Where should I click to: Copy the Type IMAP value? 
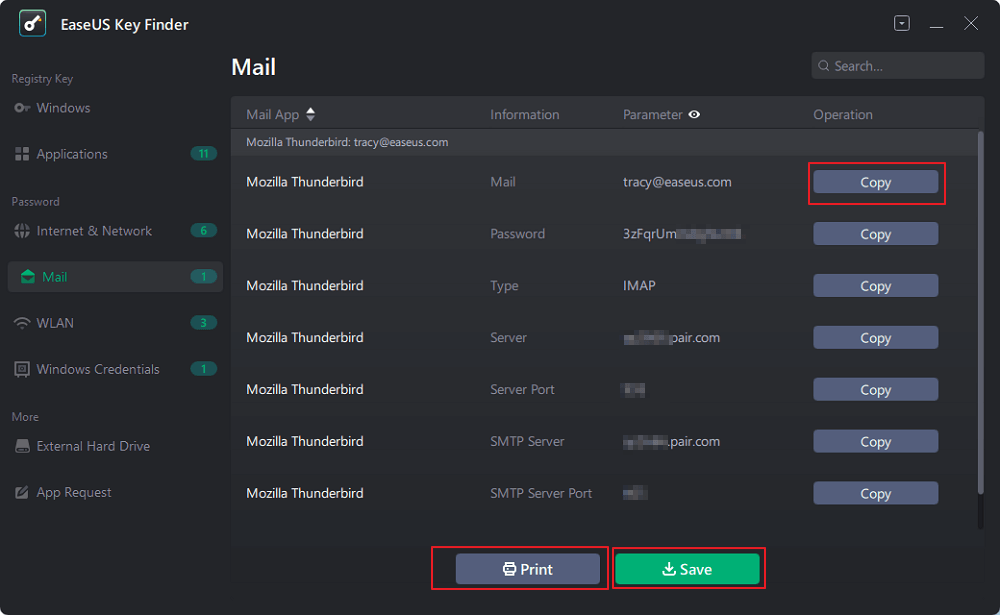click(x=875, y=286)
